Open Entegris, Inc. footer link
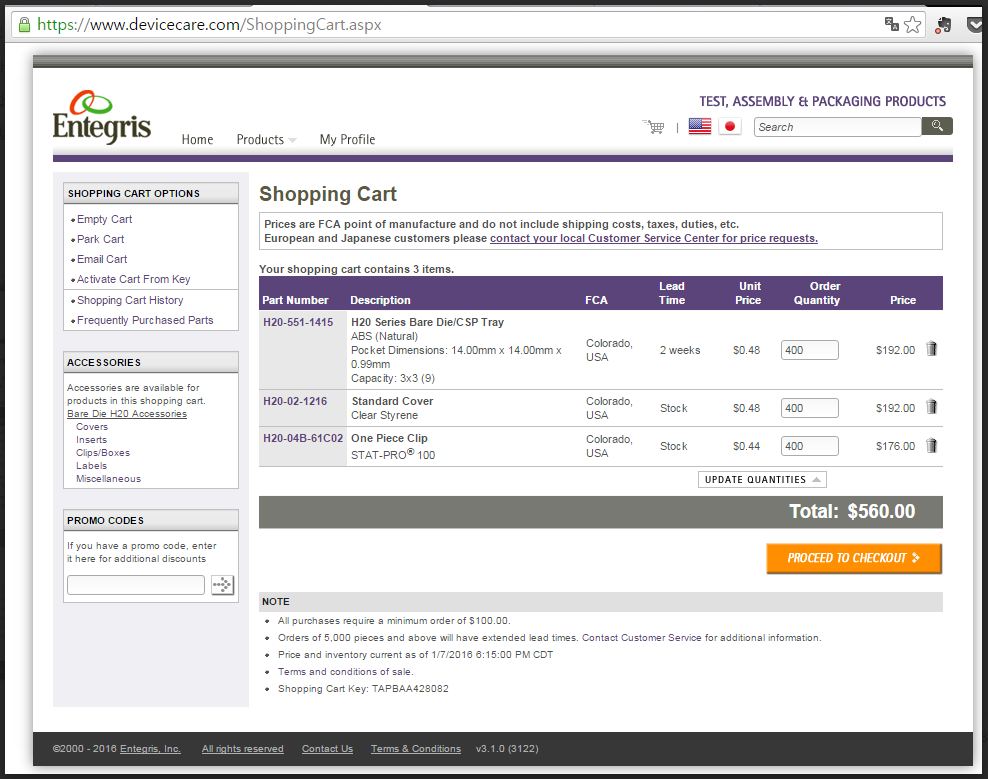This screenshot has height=779, width=988. (x=150, y=749)
